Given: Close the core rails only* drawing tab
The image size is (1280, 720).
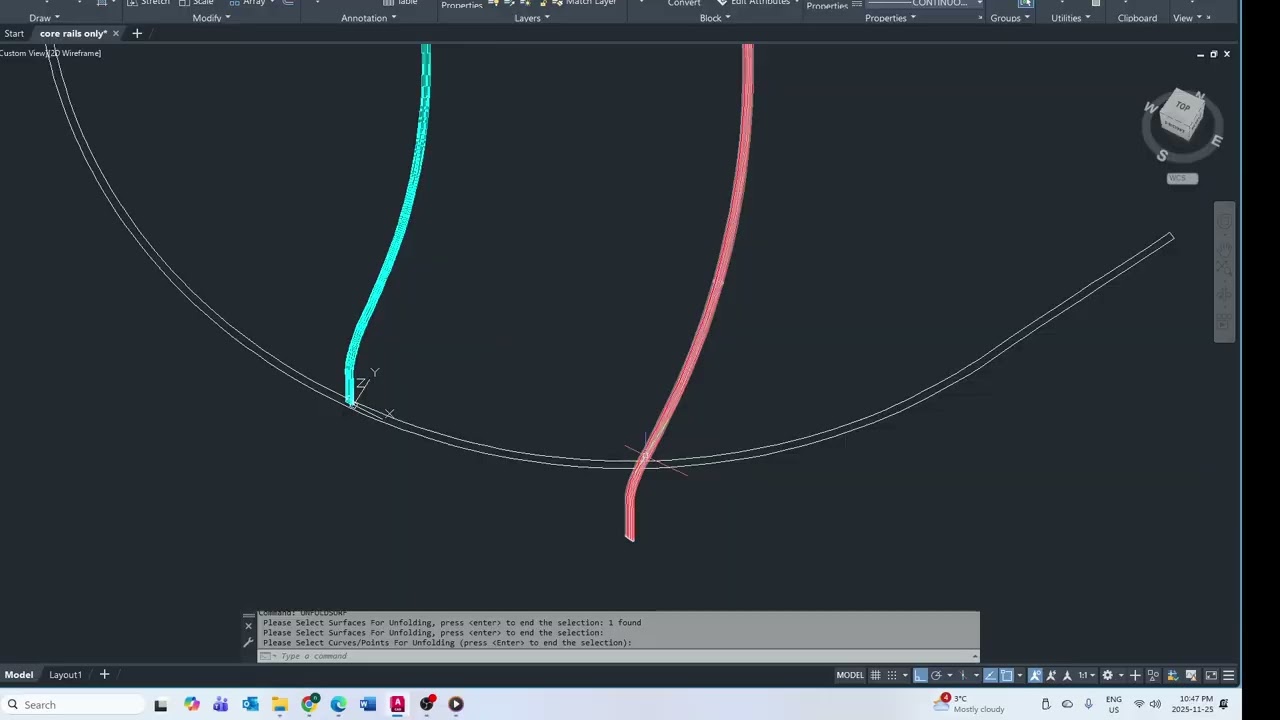Looking at the screenshot, I should click(115, 33).
